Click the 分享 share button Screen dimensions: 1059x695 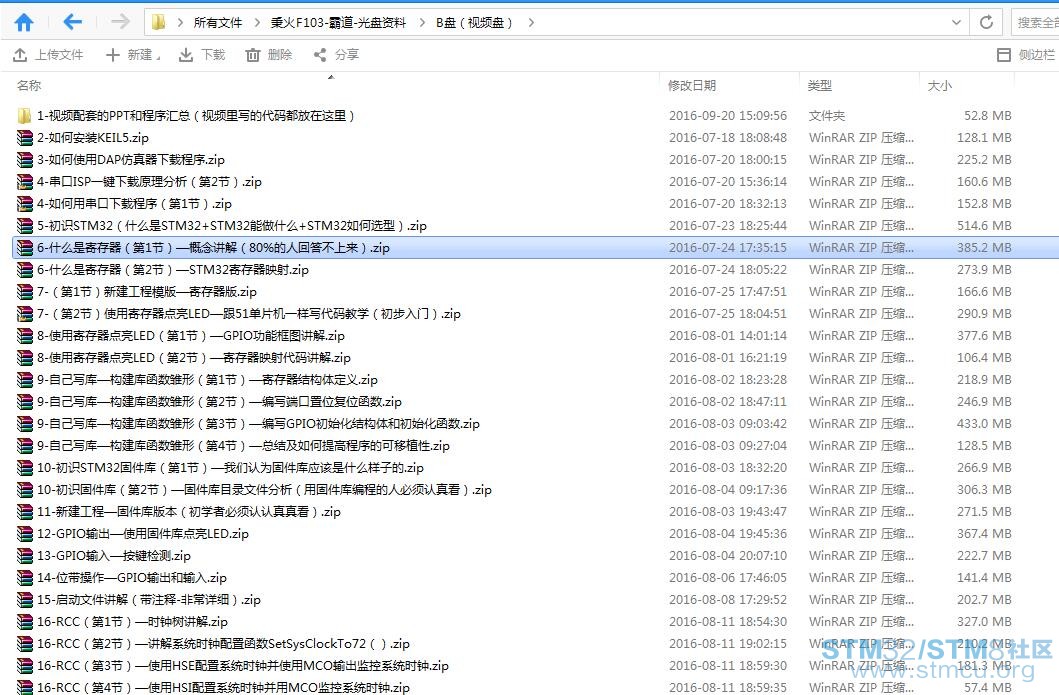point(336,55)
